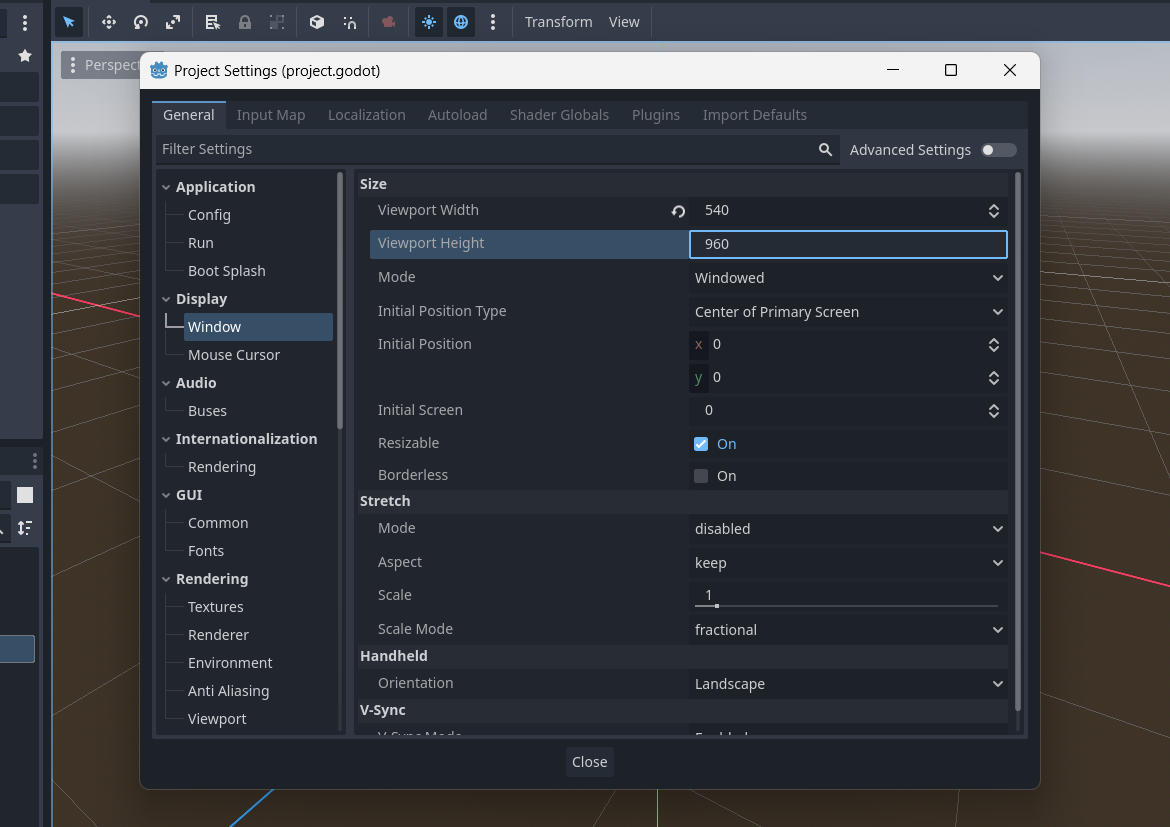Toggle the Advanced Settings switch
This screenshot has height=827, width=1170.
[998, 150]
